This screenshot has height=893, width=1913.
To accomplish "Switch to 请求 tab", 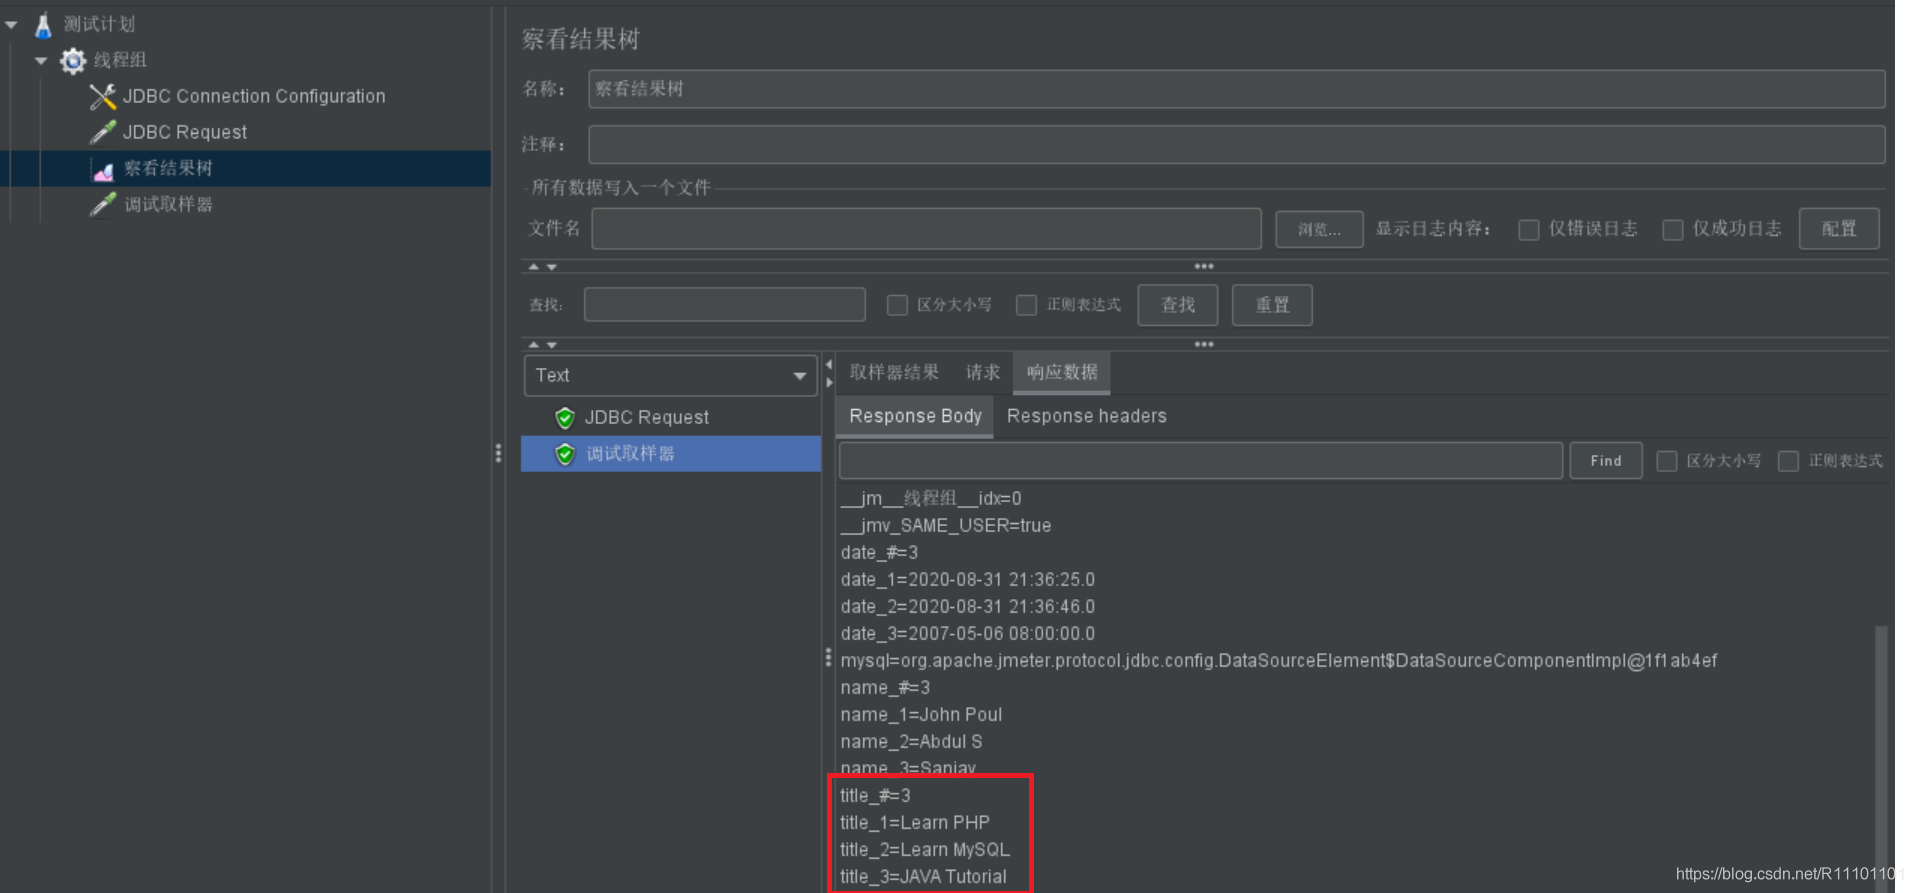I will [983, 372].
